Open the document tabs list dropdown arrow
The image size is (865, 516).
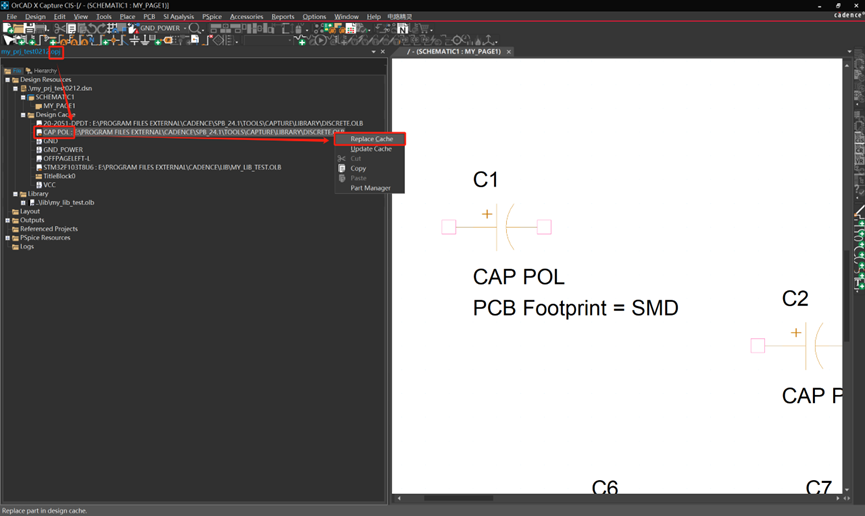[x=849, y=51]
